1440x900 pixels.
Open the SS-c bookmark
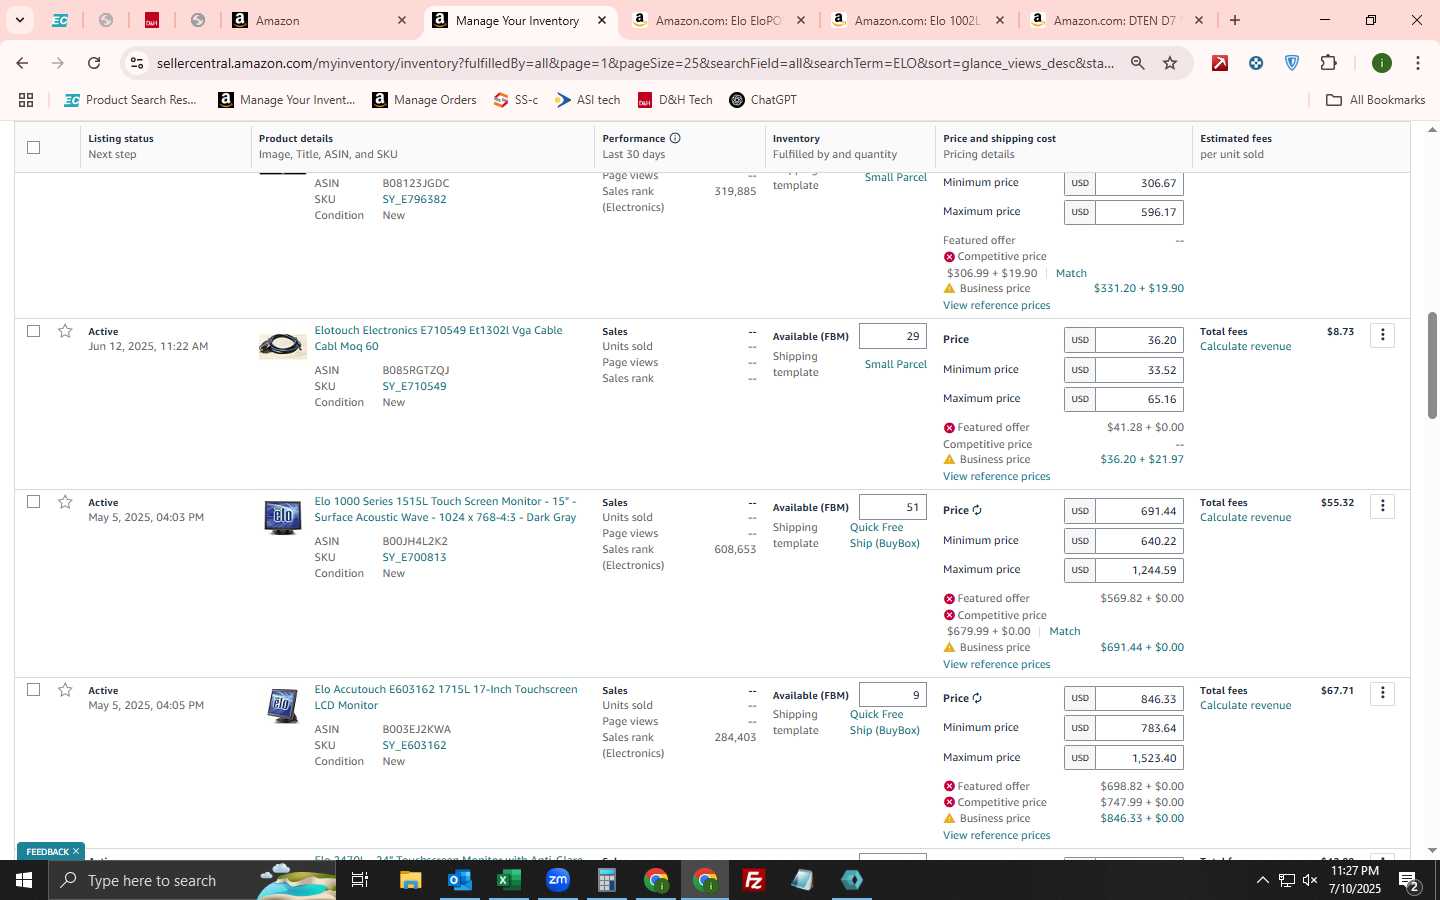516,100
